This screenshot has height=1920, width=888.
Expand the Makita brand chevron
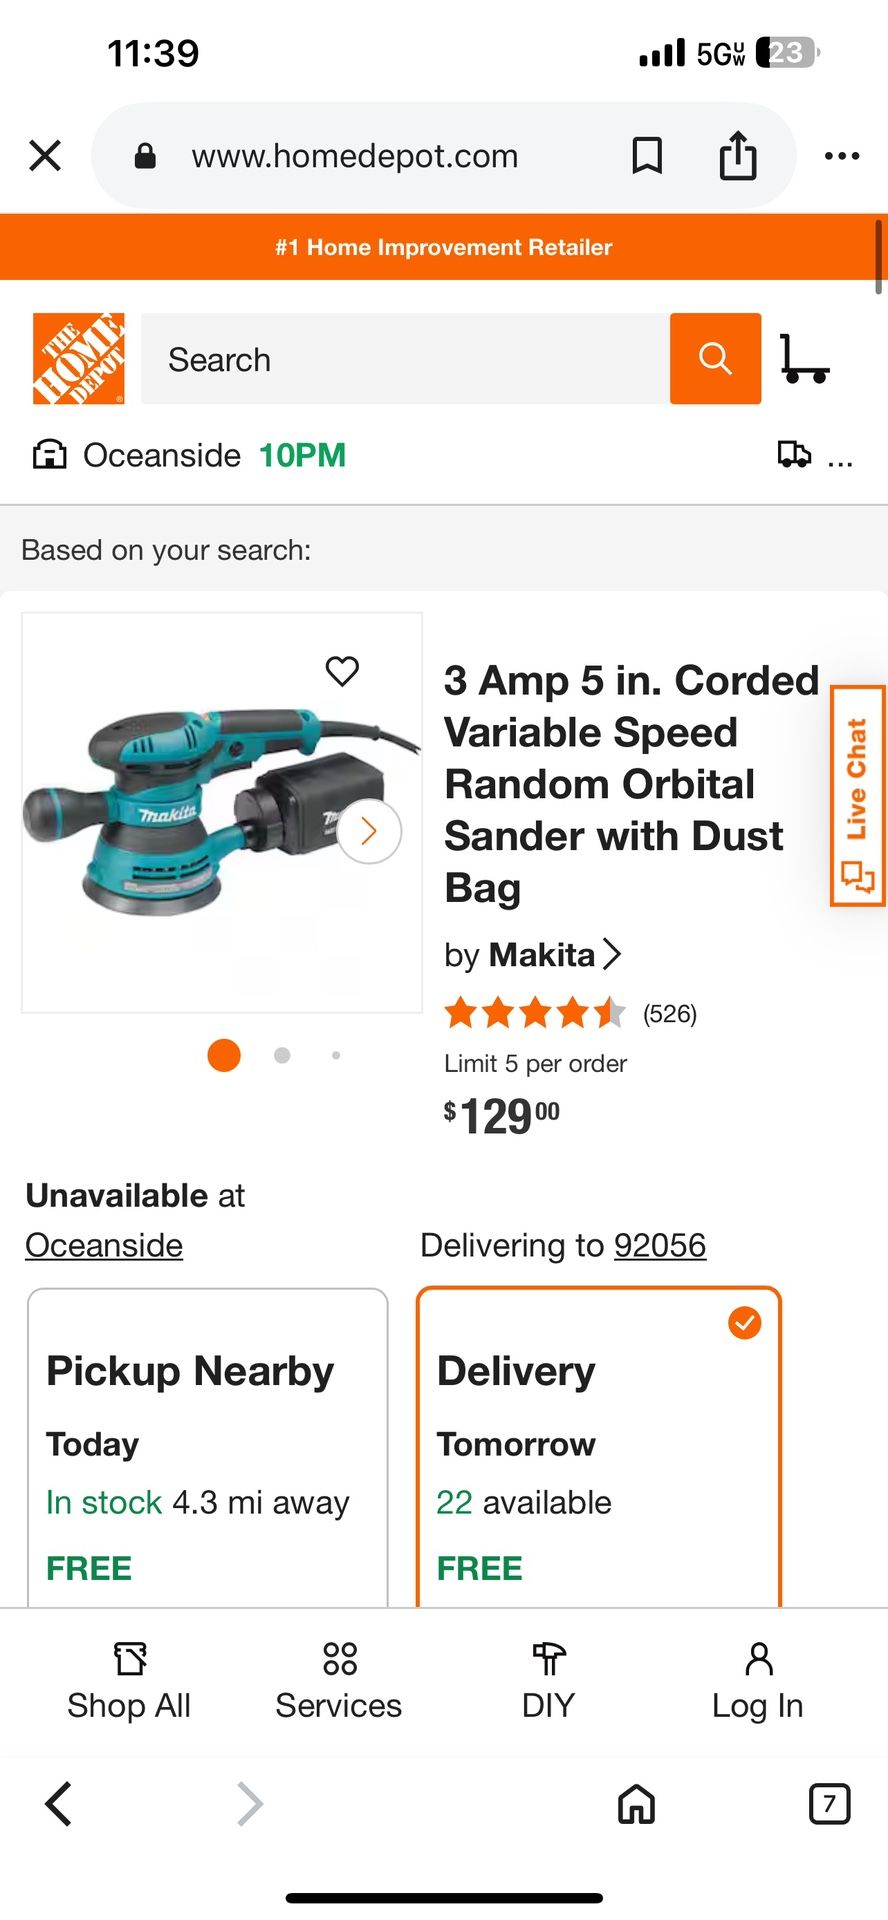[x=612, y=954]
